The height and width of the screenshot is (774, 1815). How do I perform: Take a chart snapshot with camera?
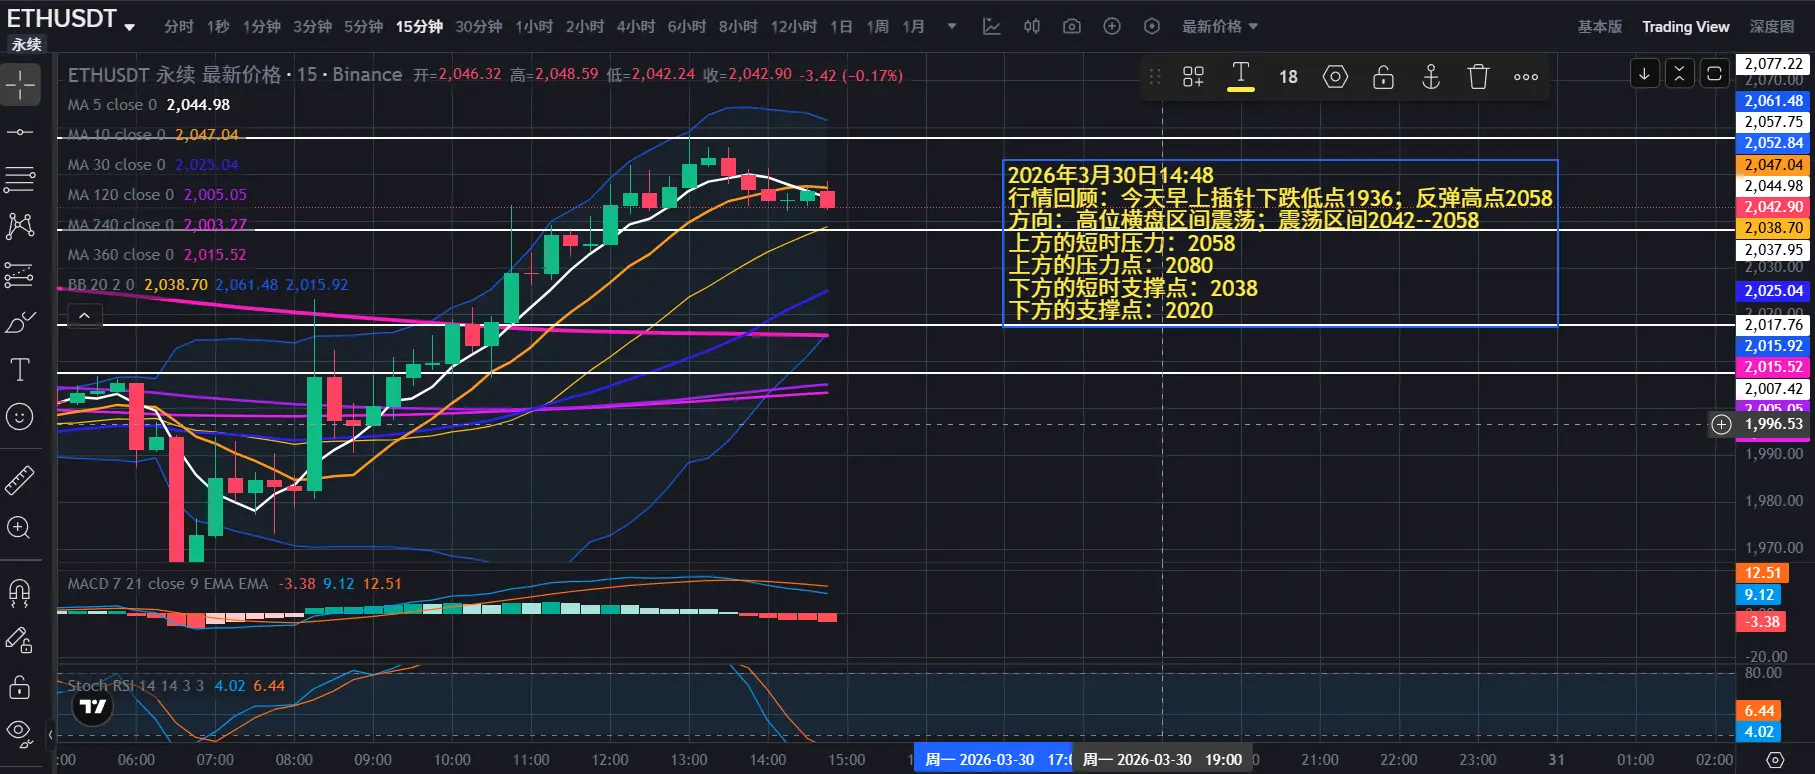pos(1072,26)
